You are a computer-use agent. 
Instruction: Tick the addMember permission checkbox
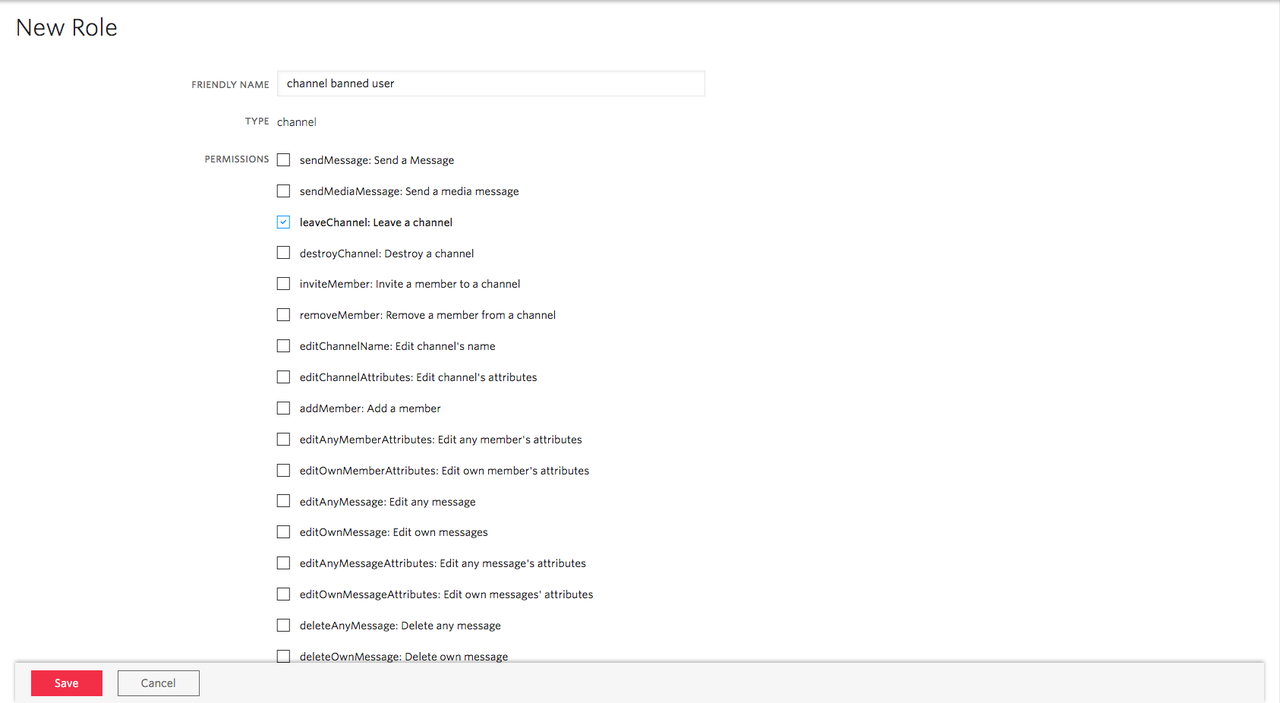[284, 408]
